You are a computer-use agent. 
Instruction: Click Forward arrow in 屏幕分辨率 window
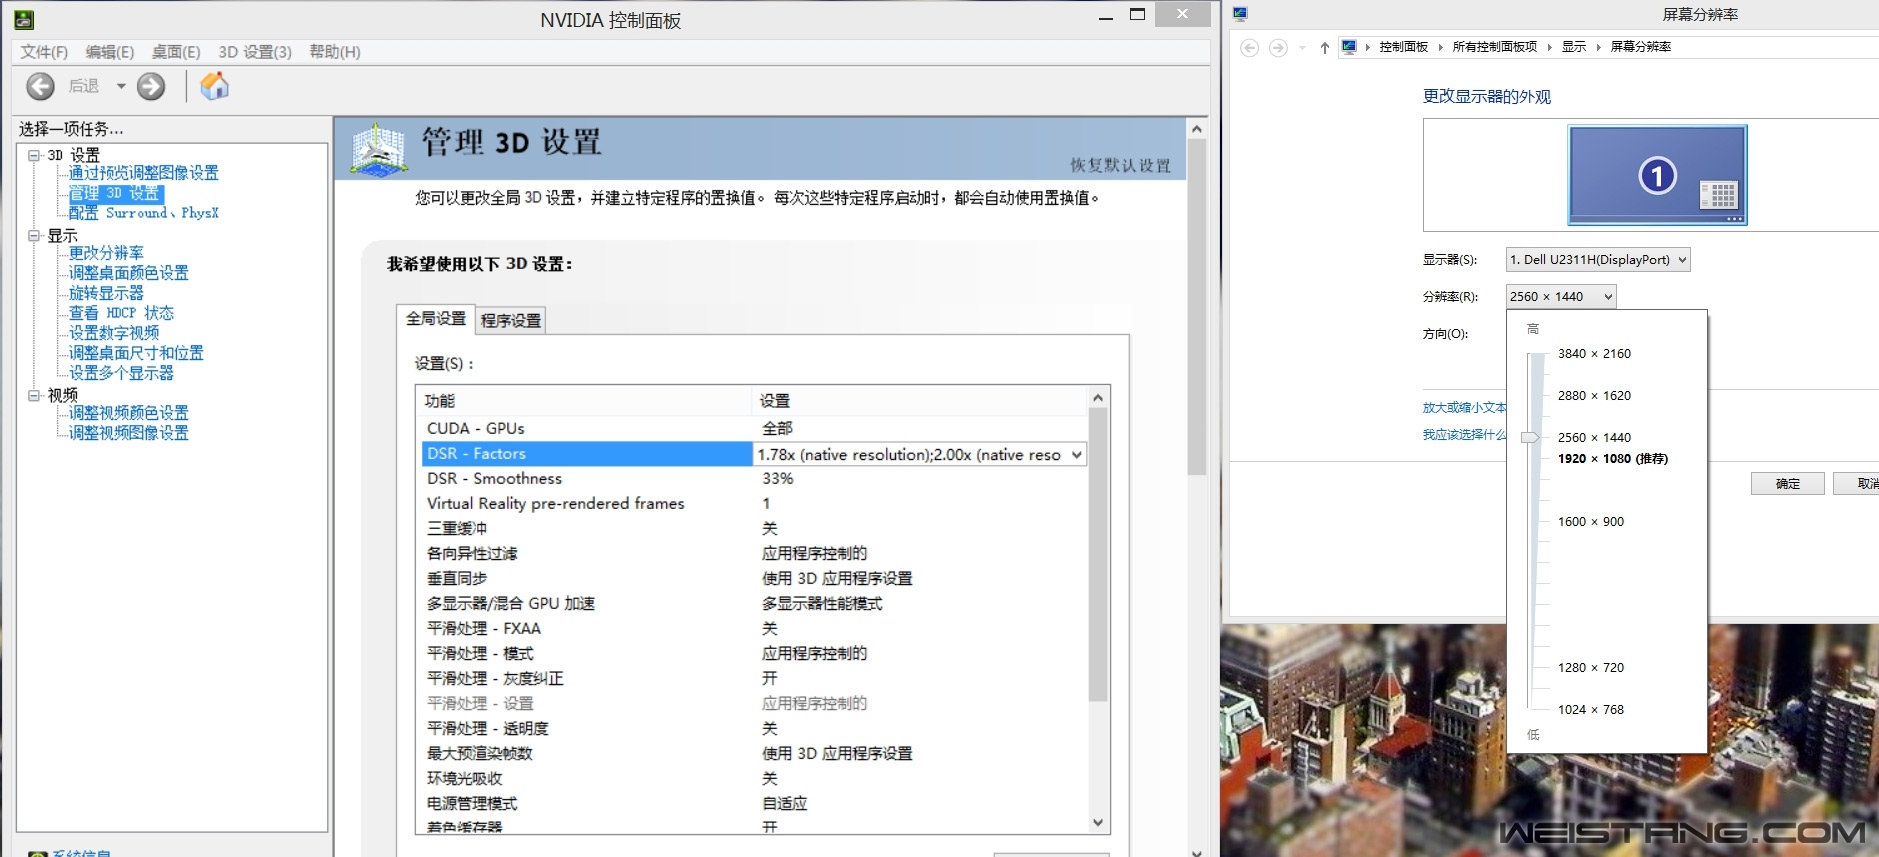[1278, 48]
